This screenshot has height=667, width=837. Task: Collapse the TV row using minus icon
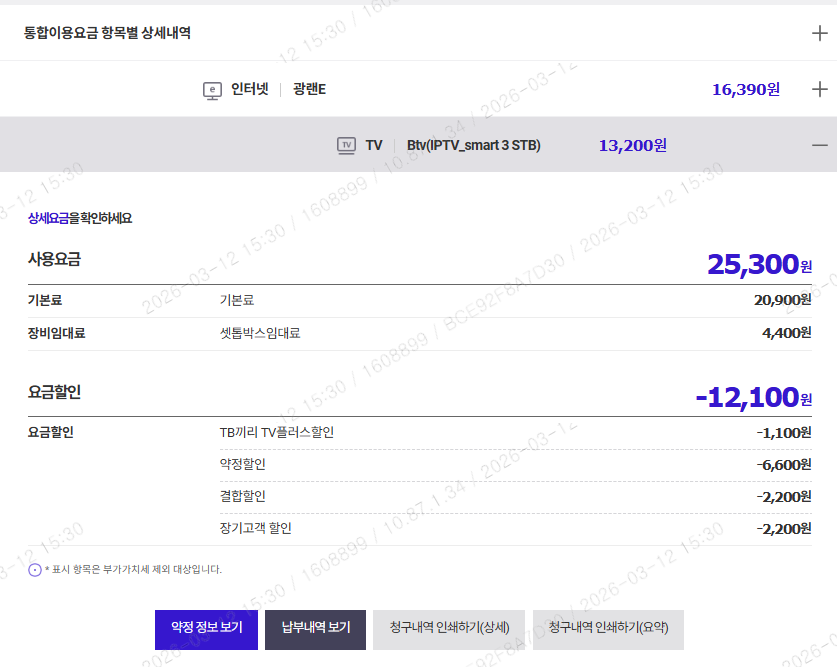point(819,145)
